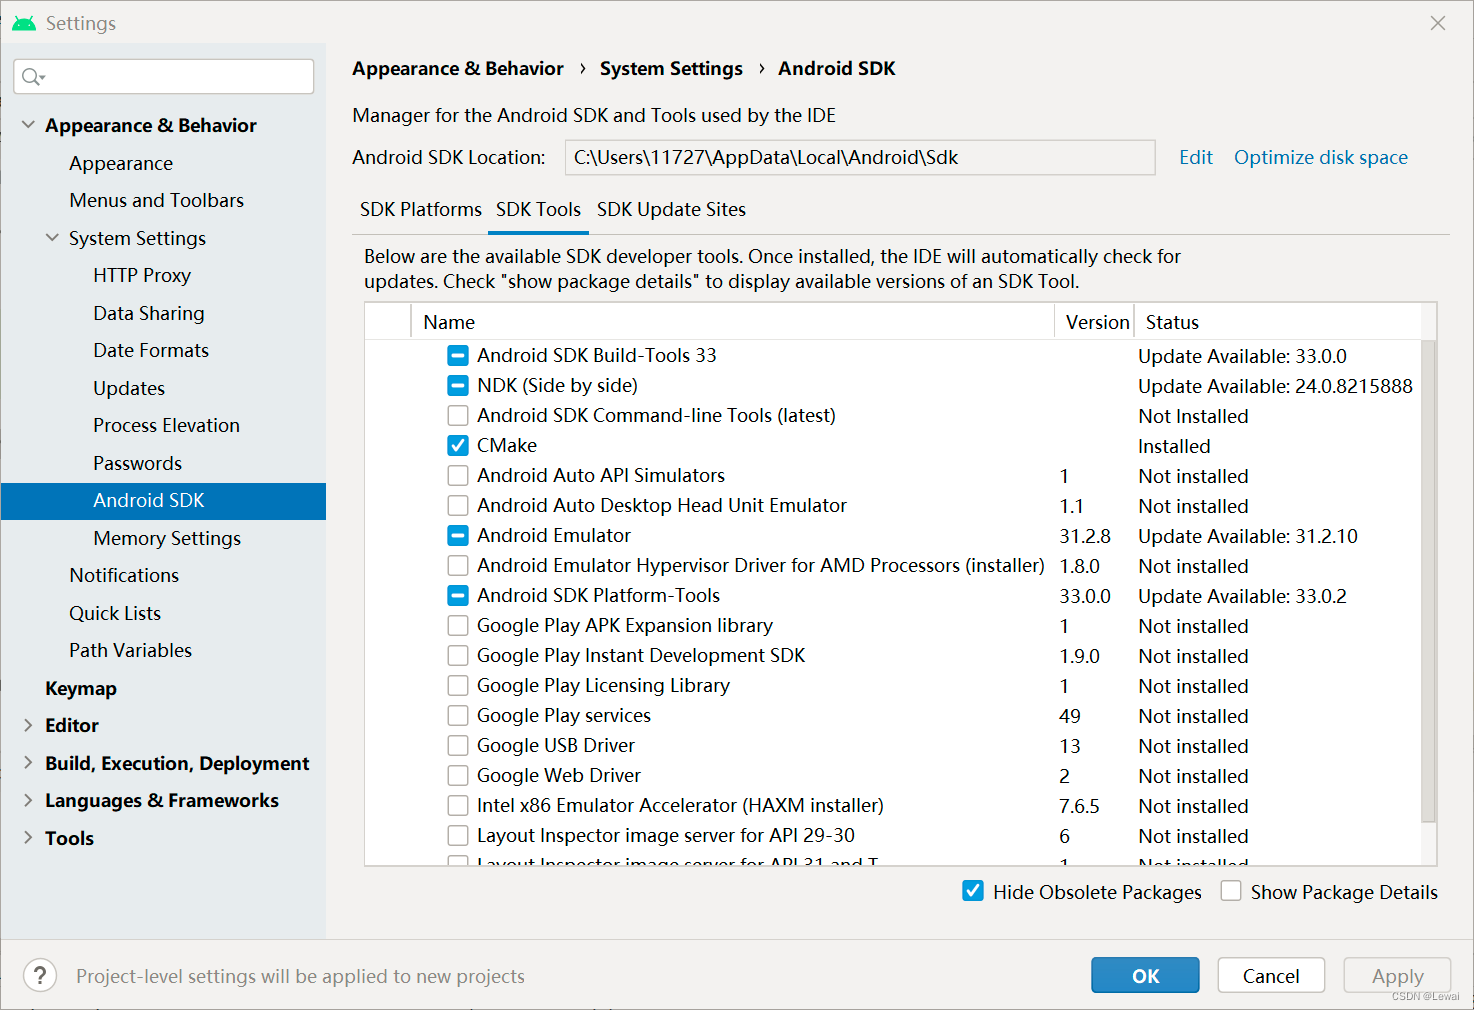Check Layout Inspector image server for API 29-30

[x=458, y=835]
